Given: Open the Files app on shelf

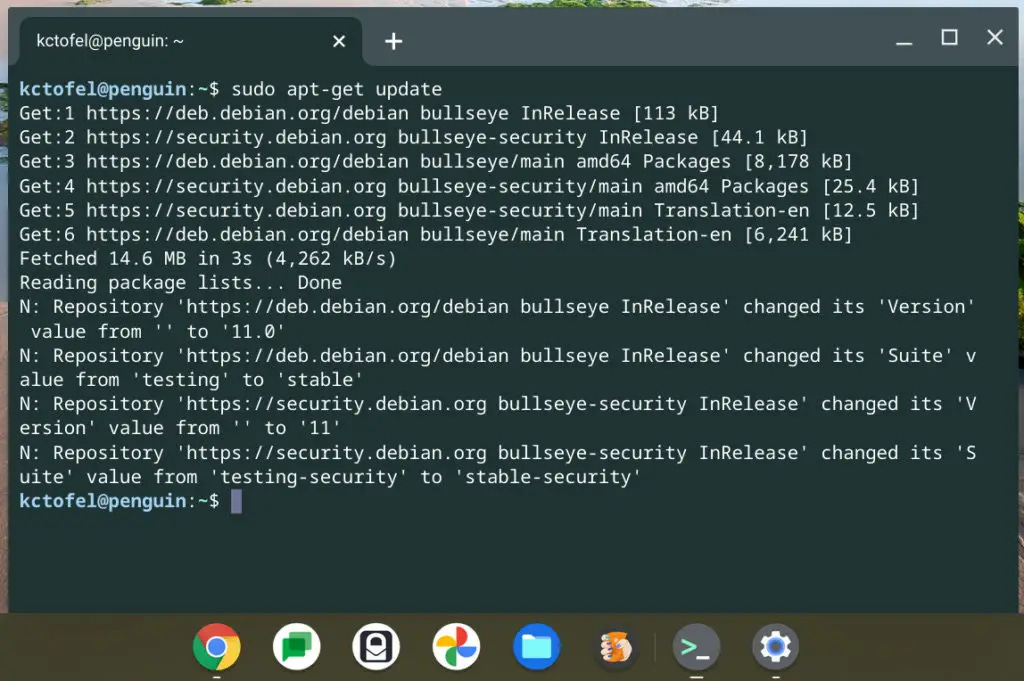Looking at the screenshot, I should (x=536, y=647).
